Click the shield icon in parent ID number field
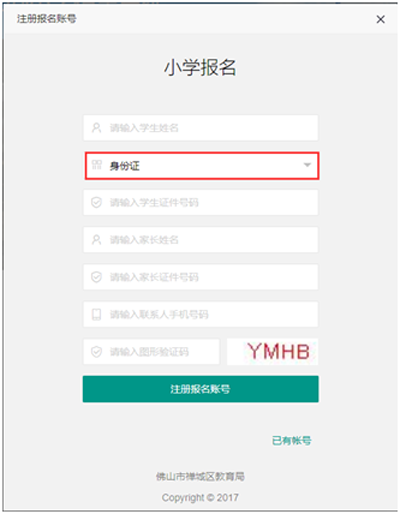 97,277
